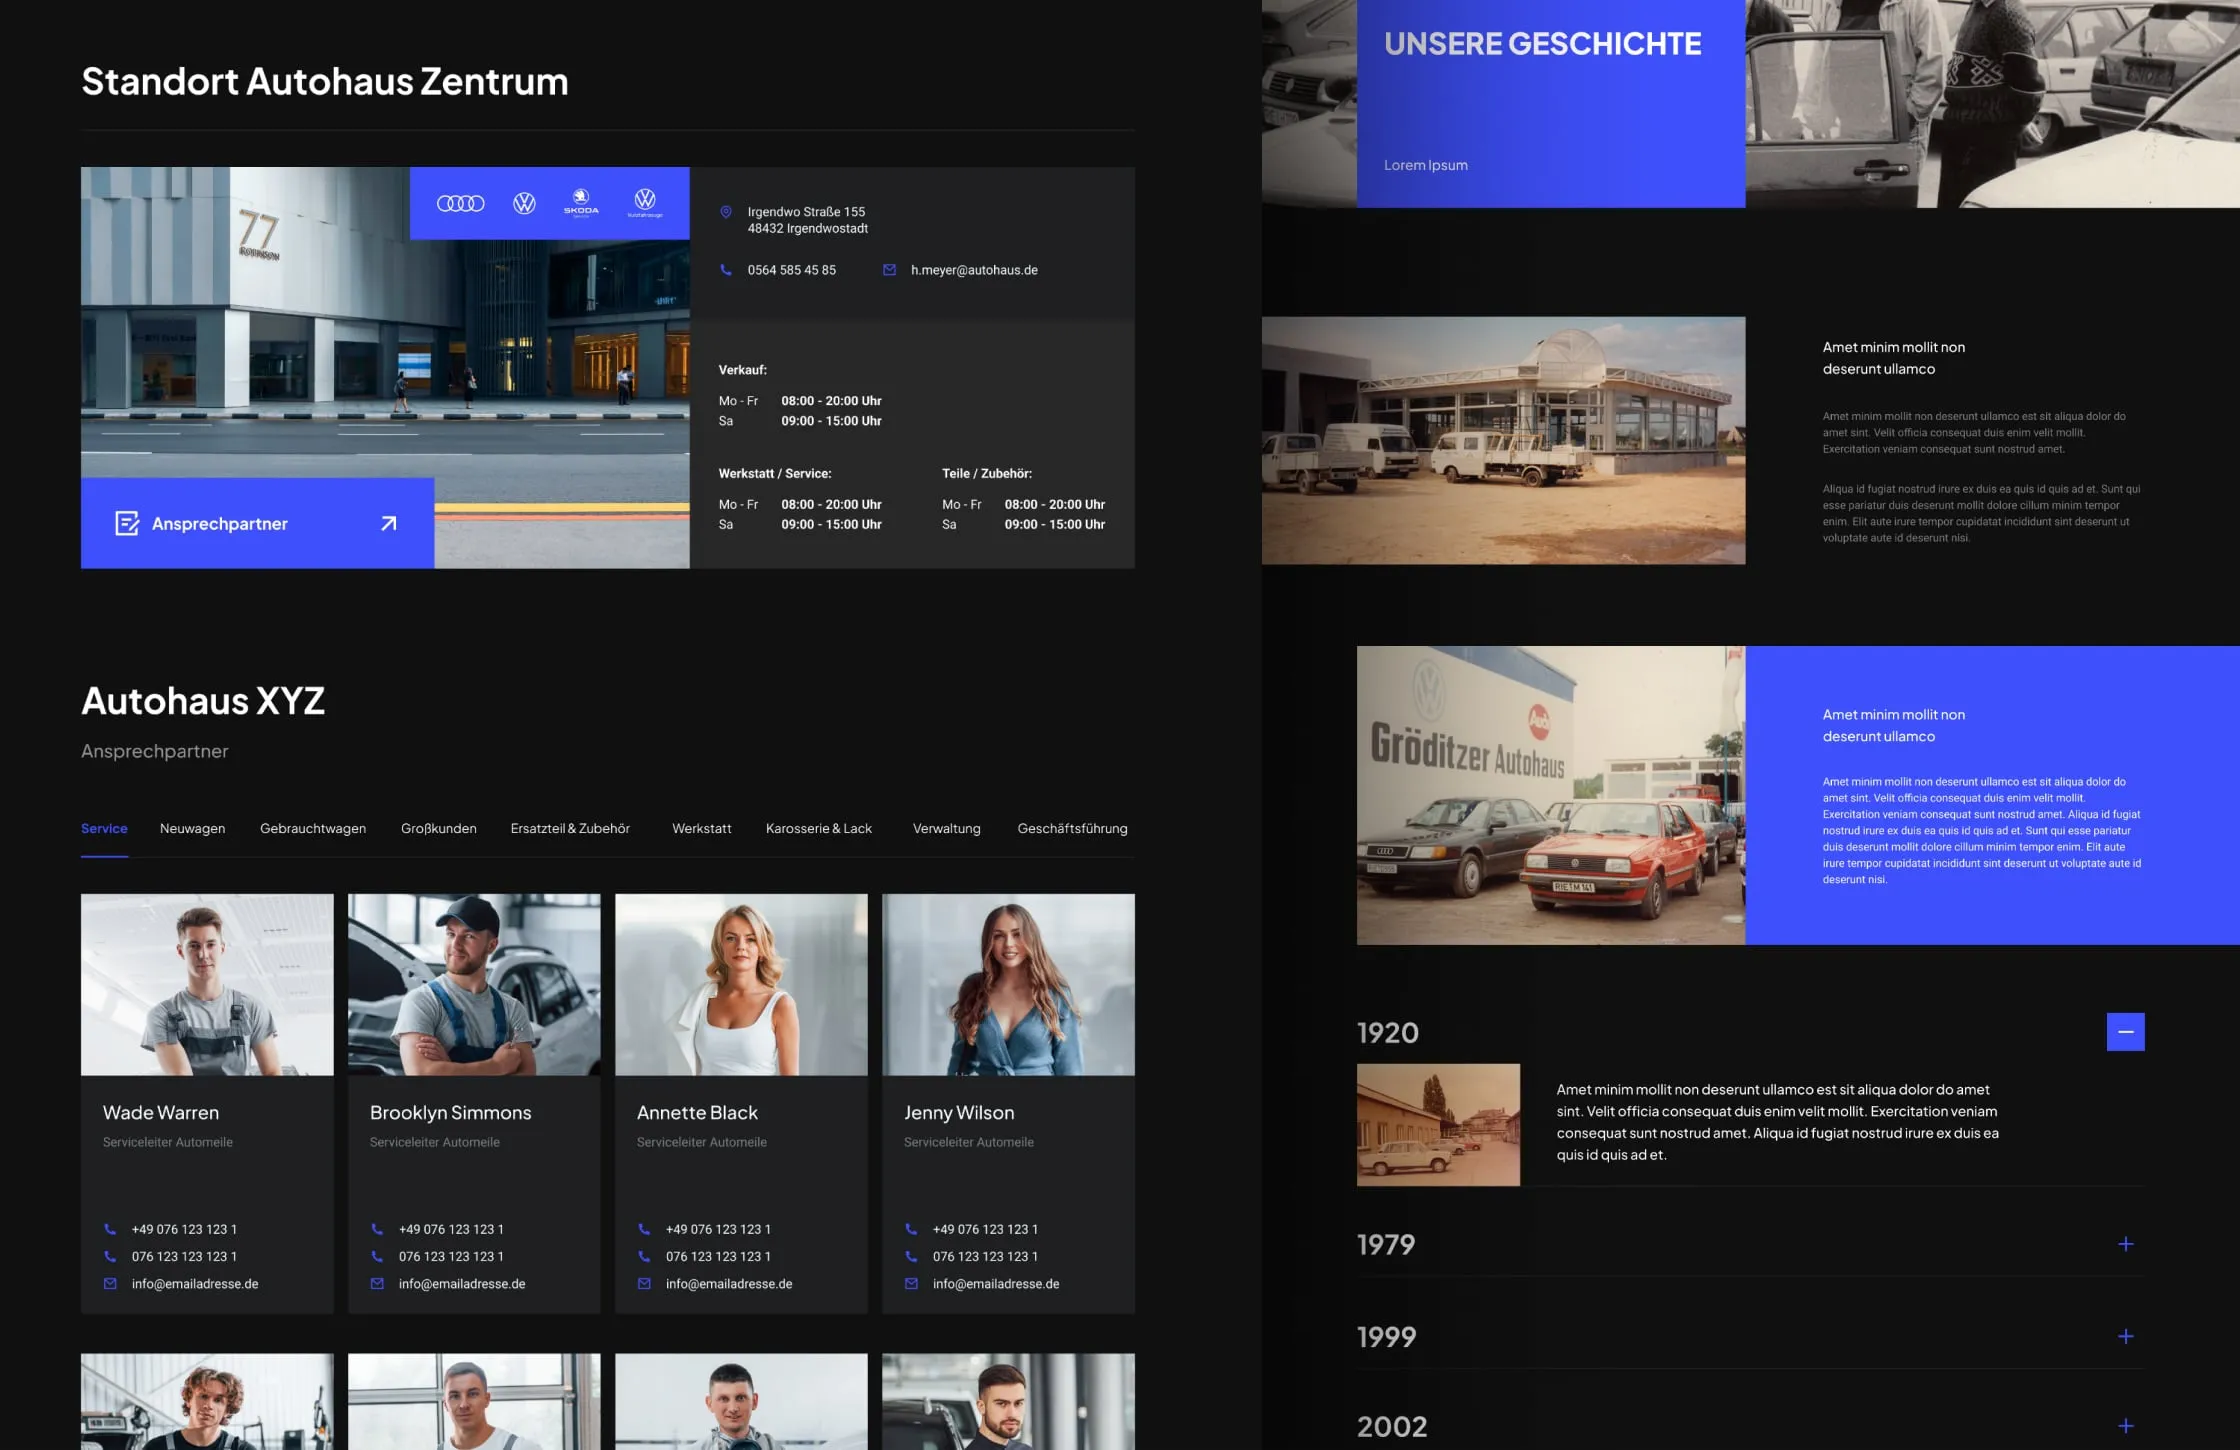Click Brooklyn Simmons' +49 076 123 123 1 number
The height and width of the screenshot is (1450, 2240).
point(451,1229)
